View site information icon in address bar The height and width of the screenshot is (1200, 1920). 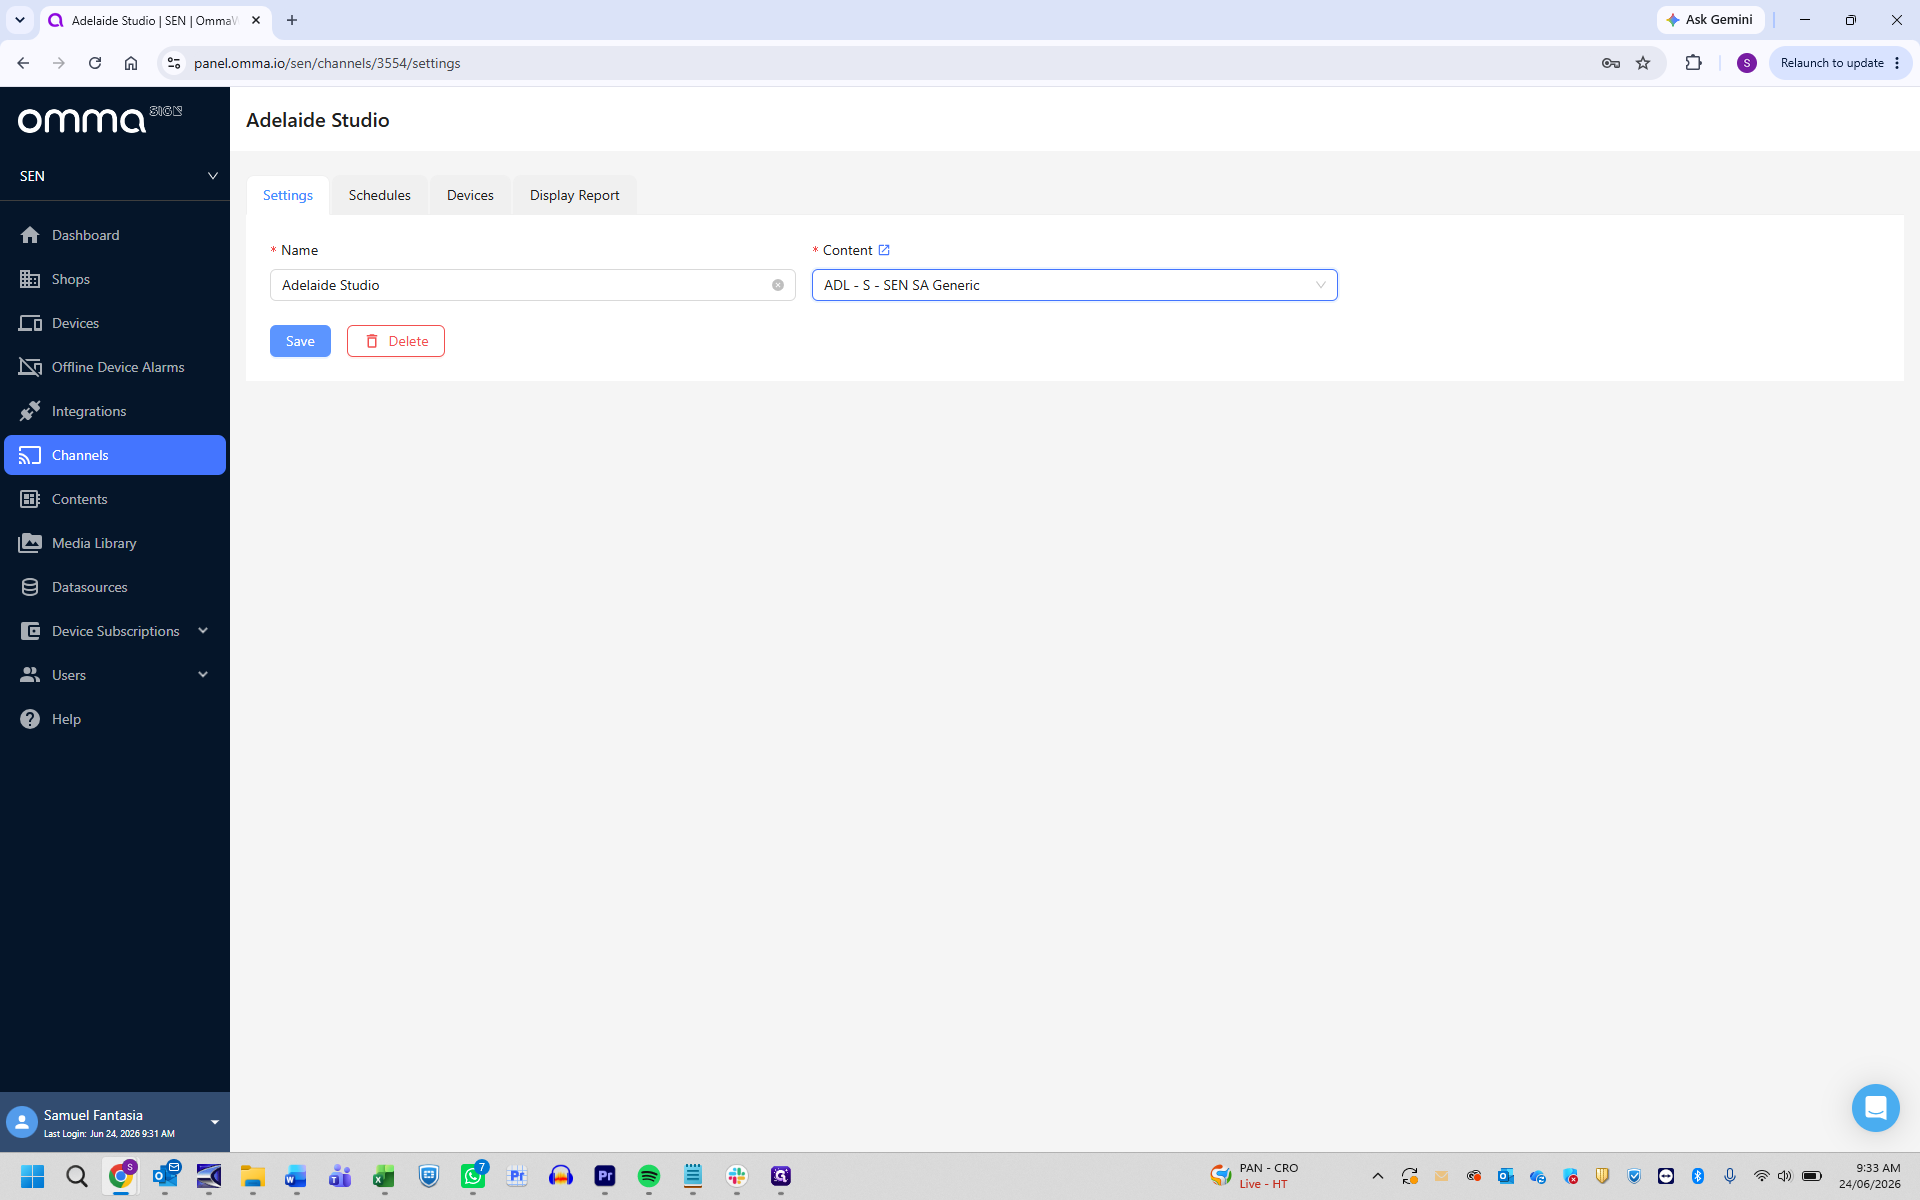174,63
